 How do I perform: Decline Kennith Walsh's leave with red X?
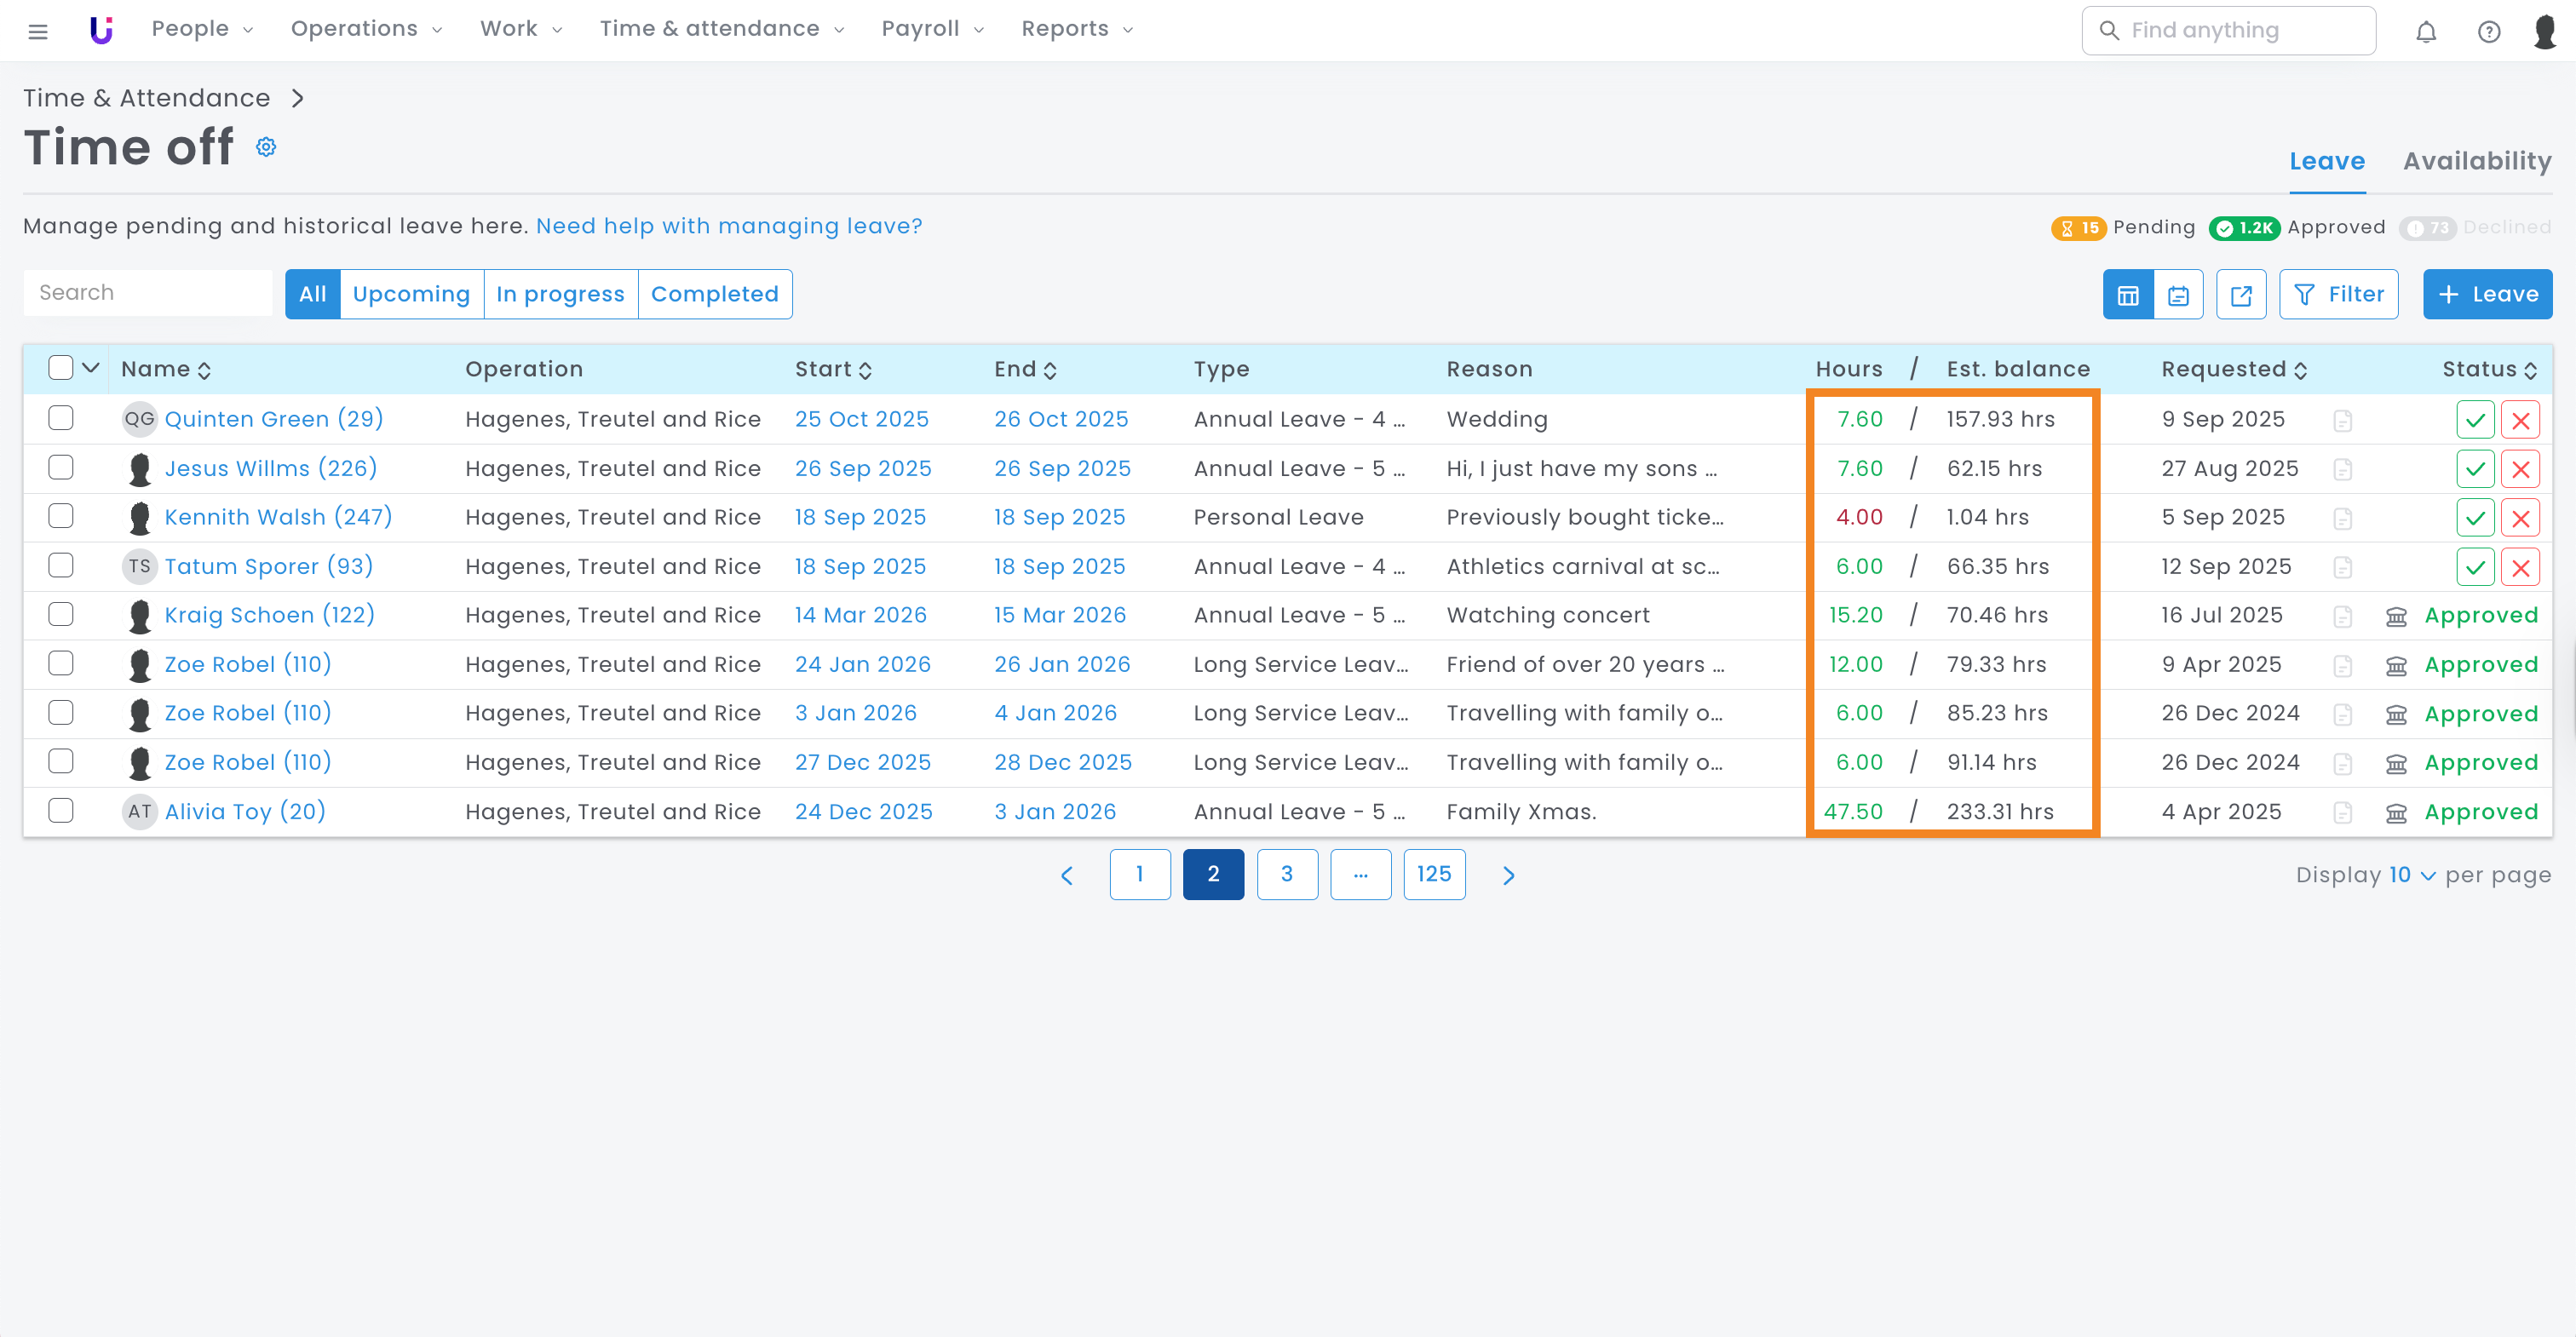tap(2520, 518)
